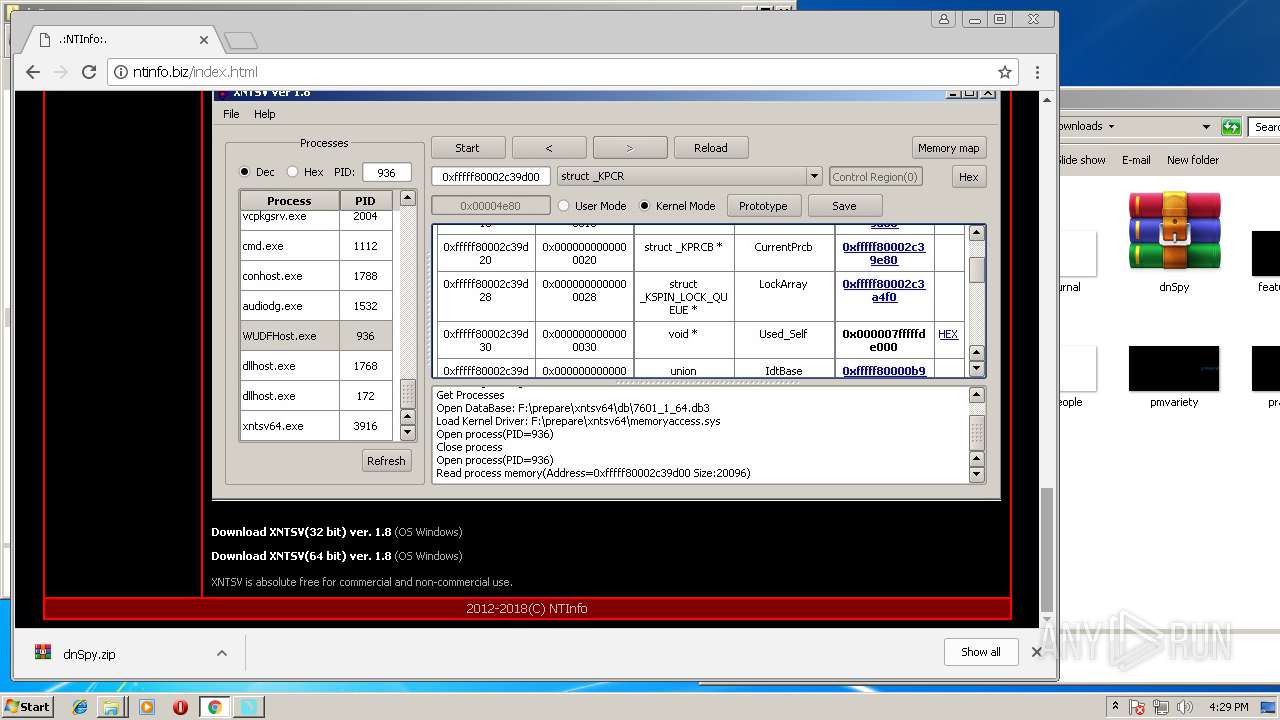Open a new Chrome tab
1280x720 pixels.
pyautogui.click(x=241, y=40)
